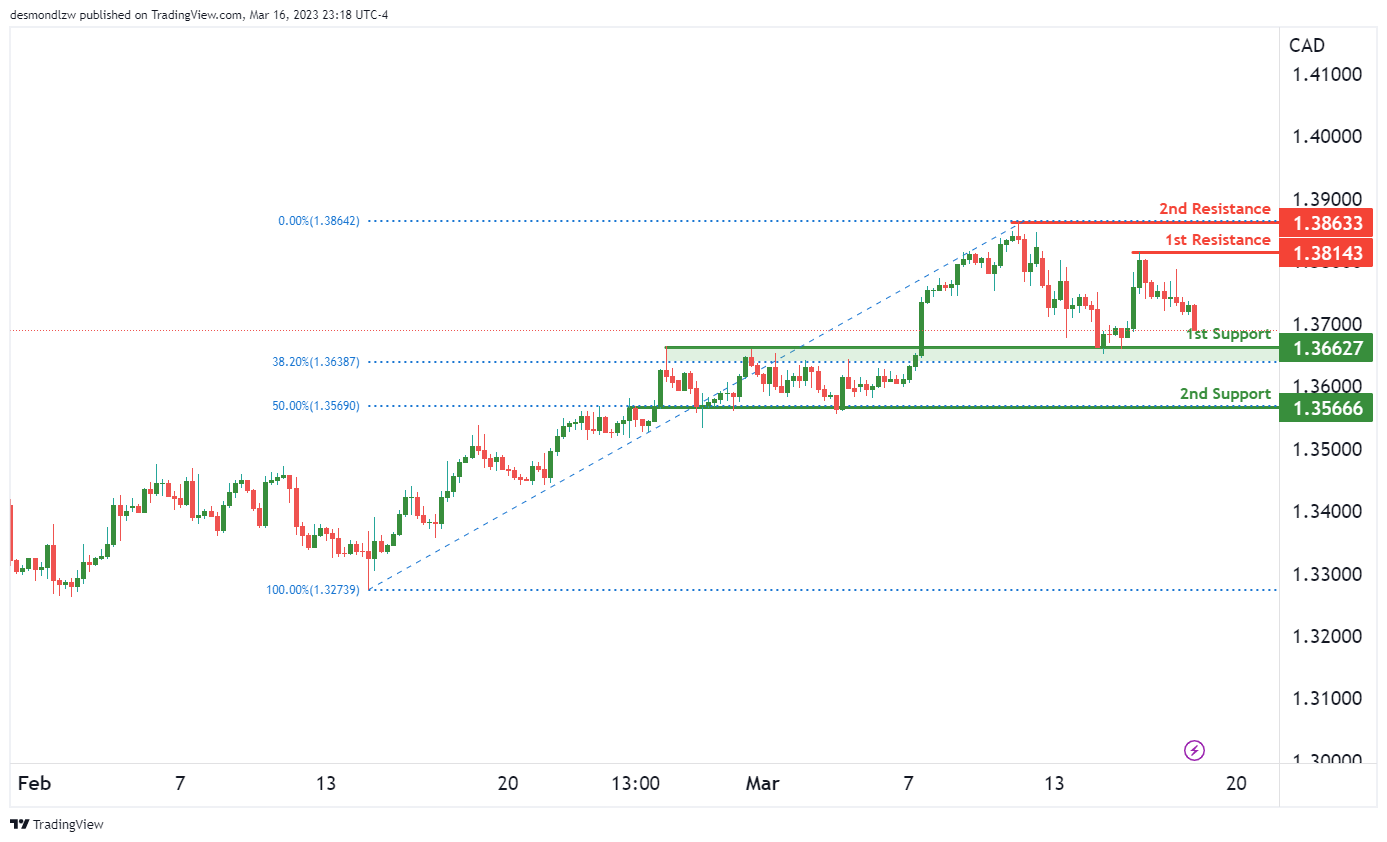Click the Feb label on the date axis

[34, 783]
